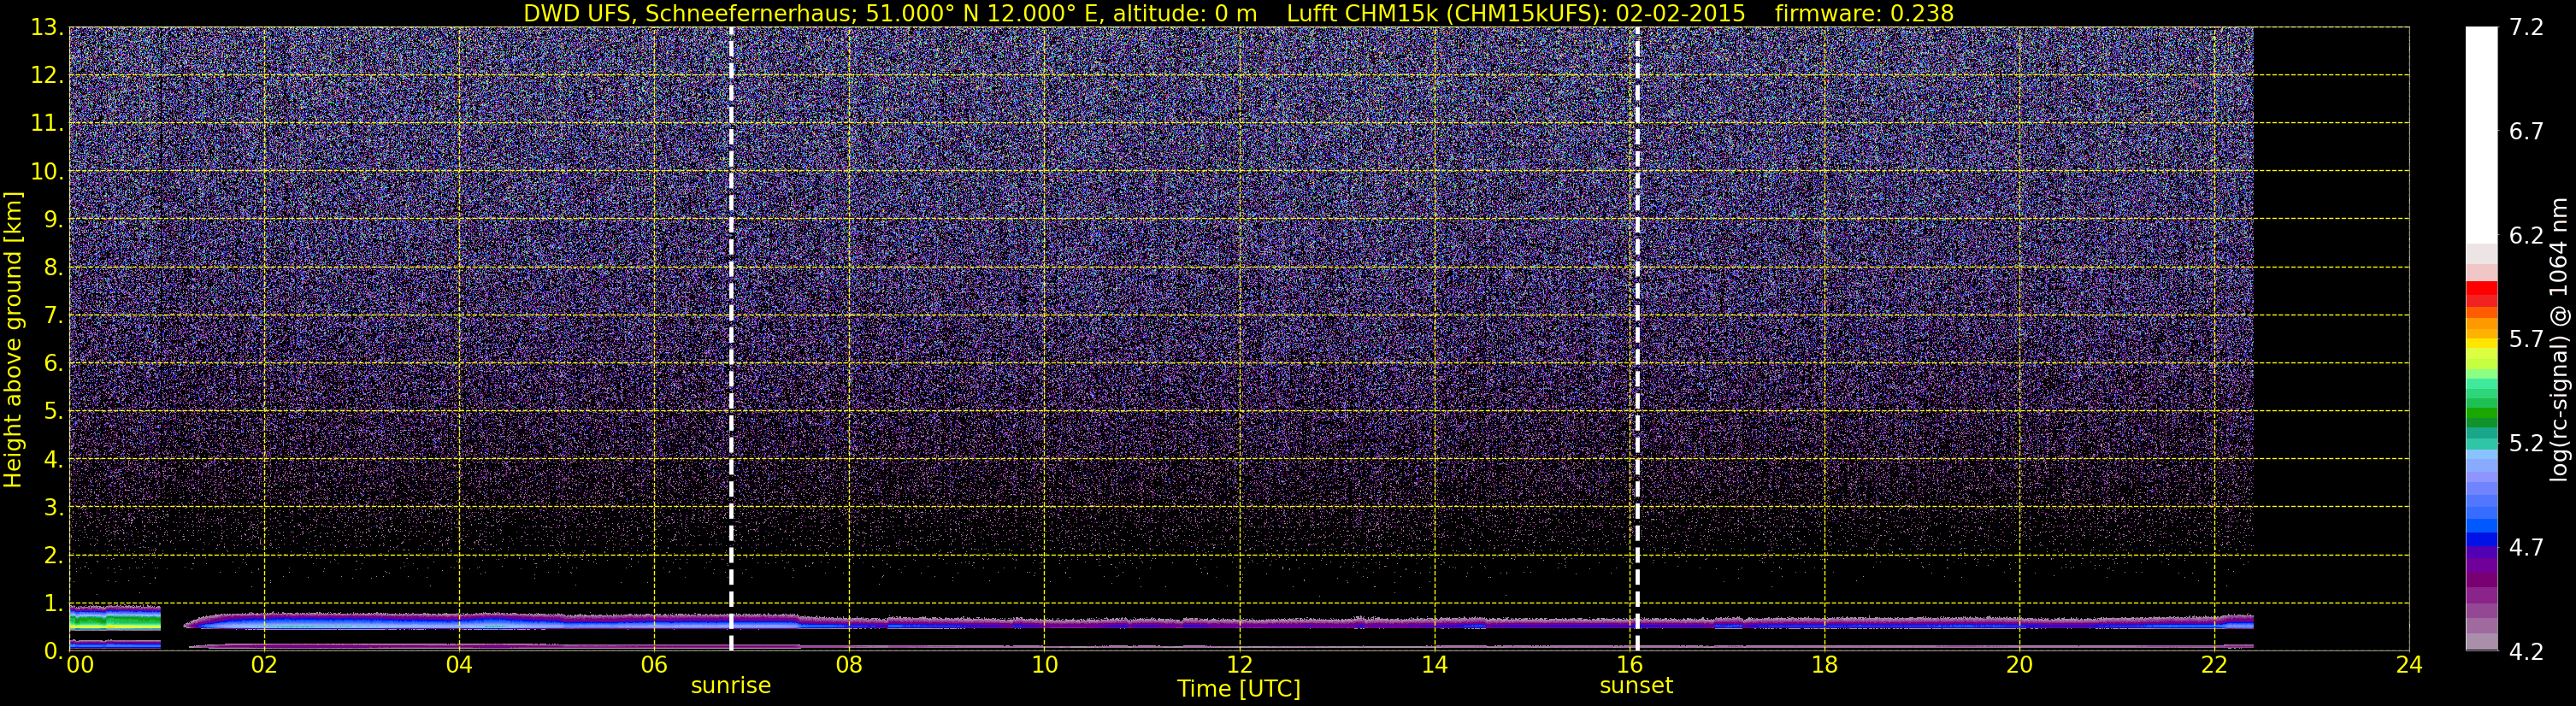
Task: Click the time axis tick '18'
Action: (1824, 665)
